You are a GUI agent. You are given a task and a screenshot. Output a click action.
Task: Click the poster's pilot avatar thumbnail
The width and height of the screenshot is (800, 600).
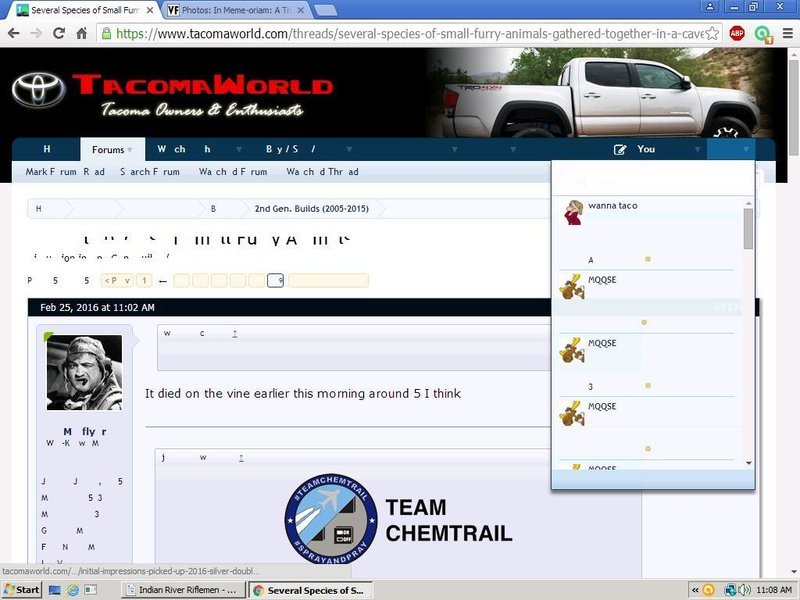pyautogui.click(x=85, y=372)
